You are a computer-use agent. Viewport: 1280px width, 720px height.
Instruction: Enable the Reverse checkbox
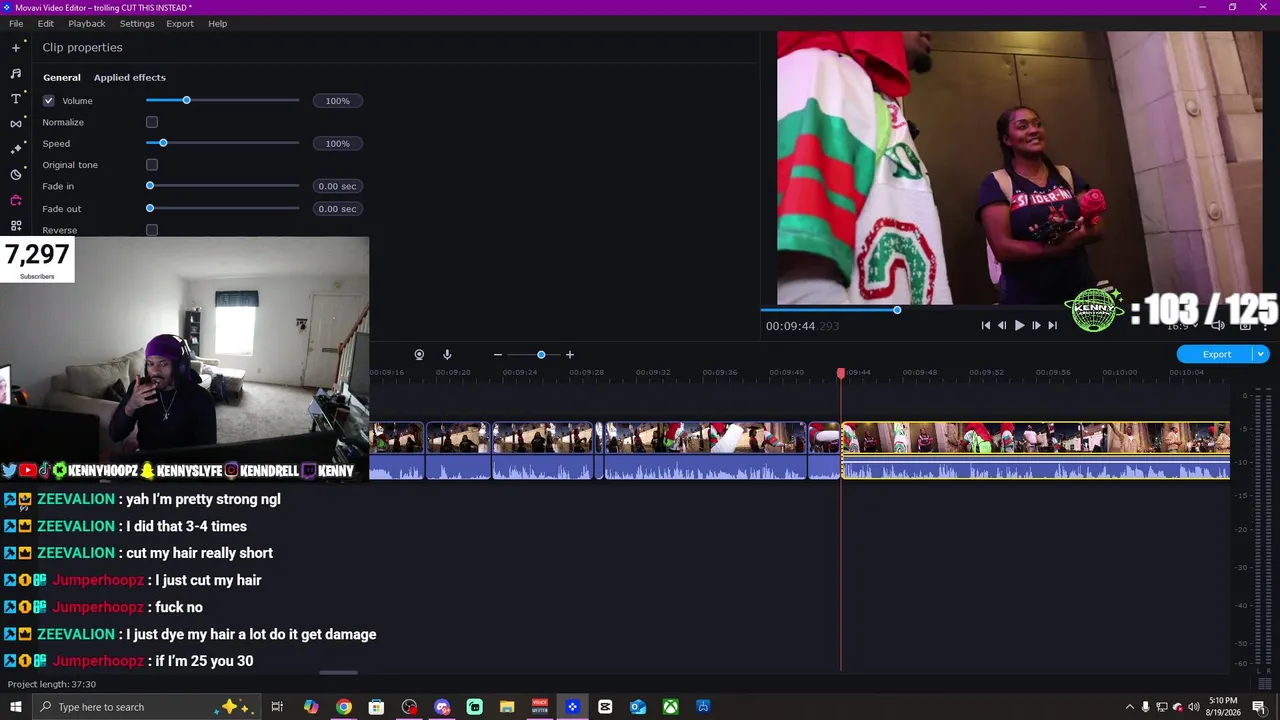point(152,230)
